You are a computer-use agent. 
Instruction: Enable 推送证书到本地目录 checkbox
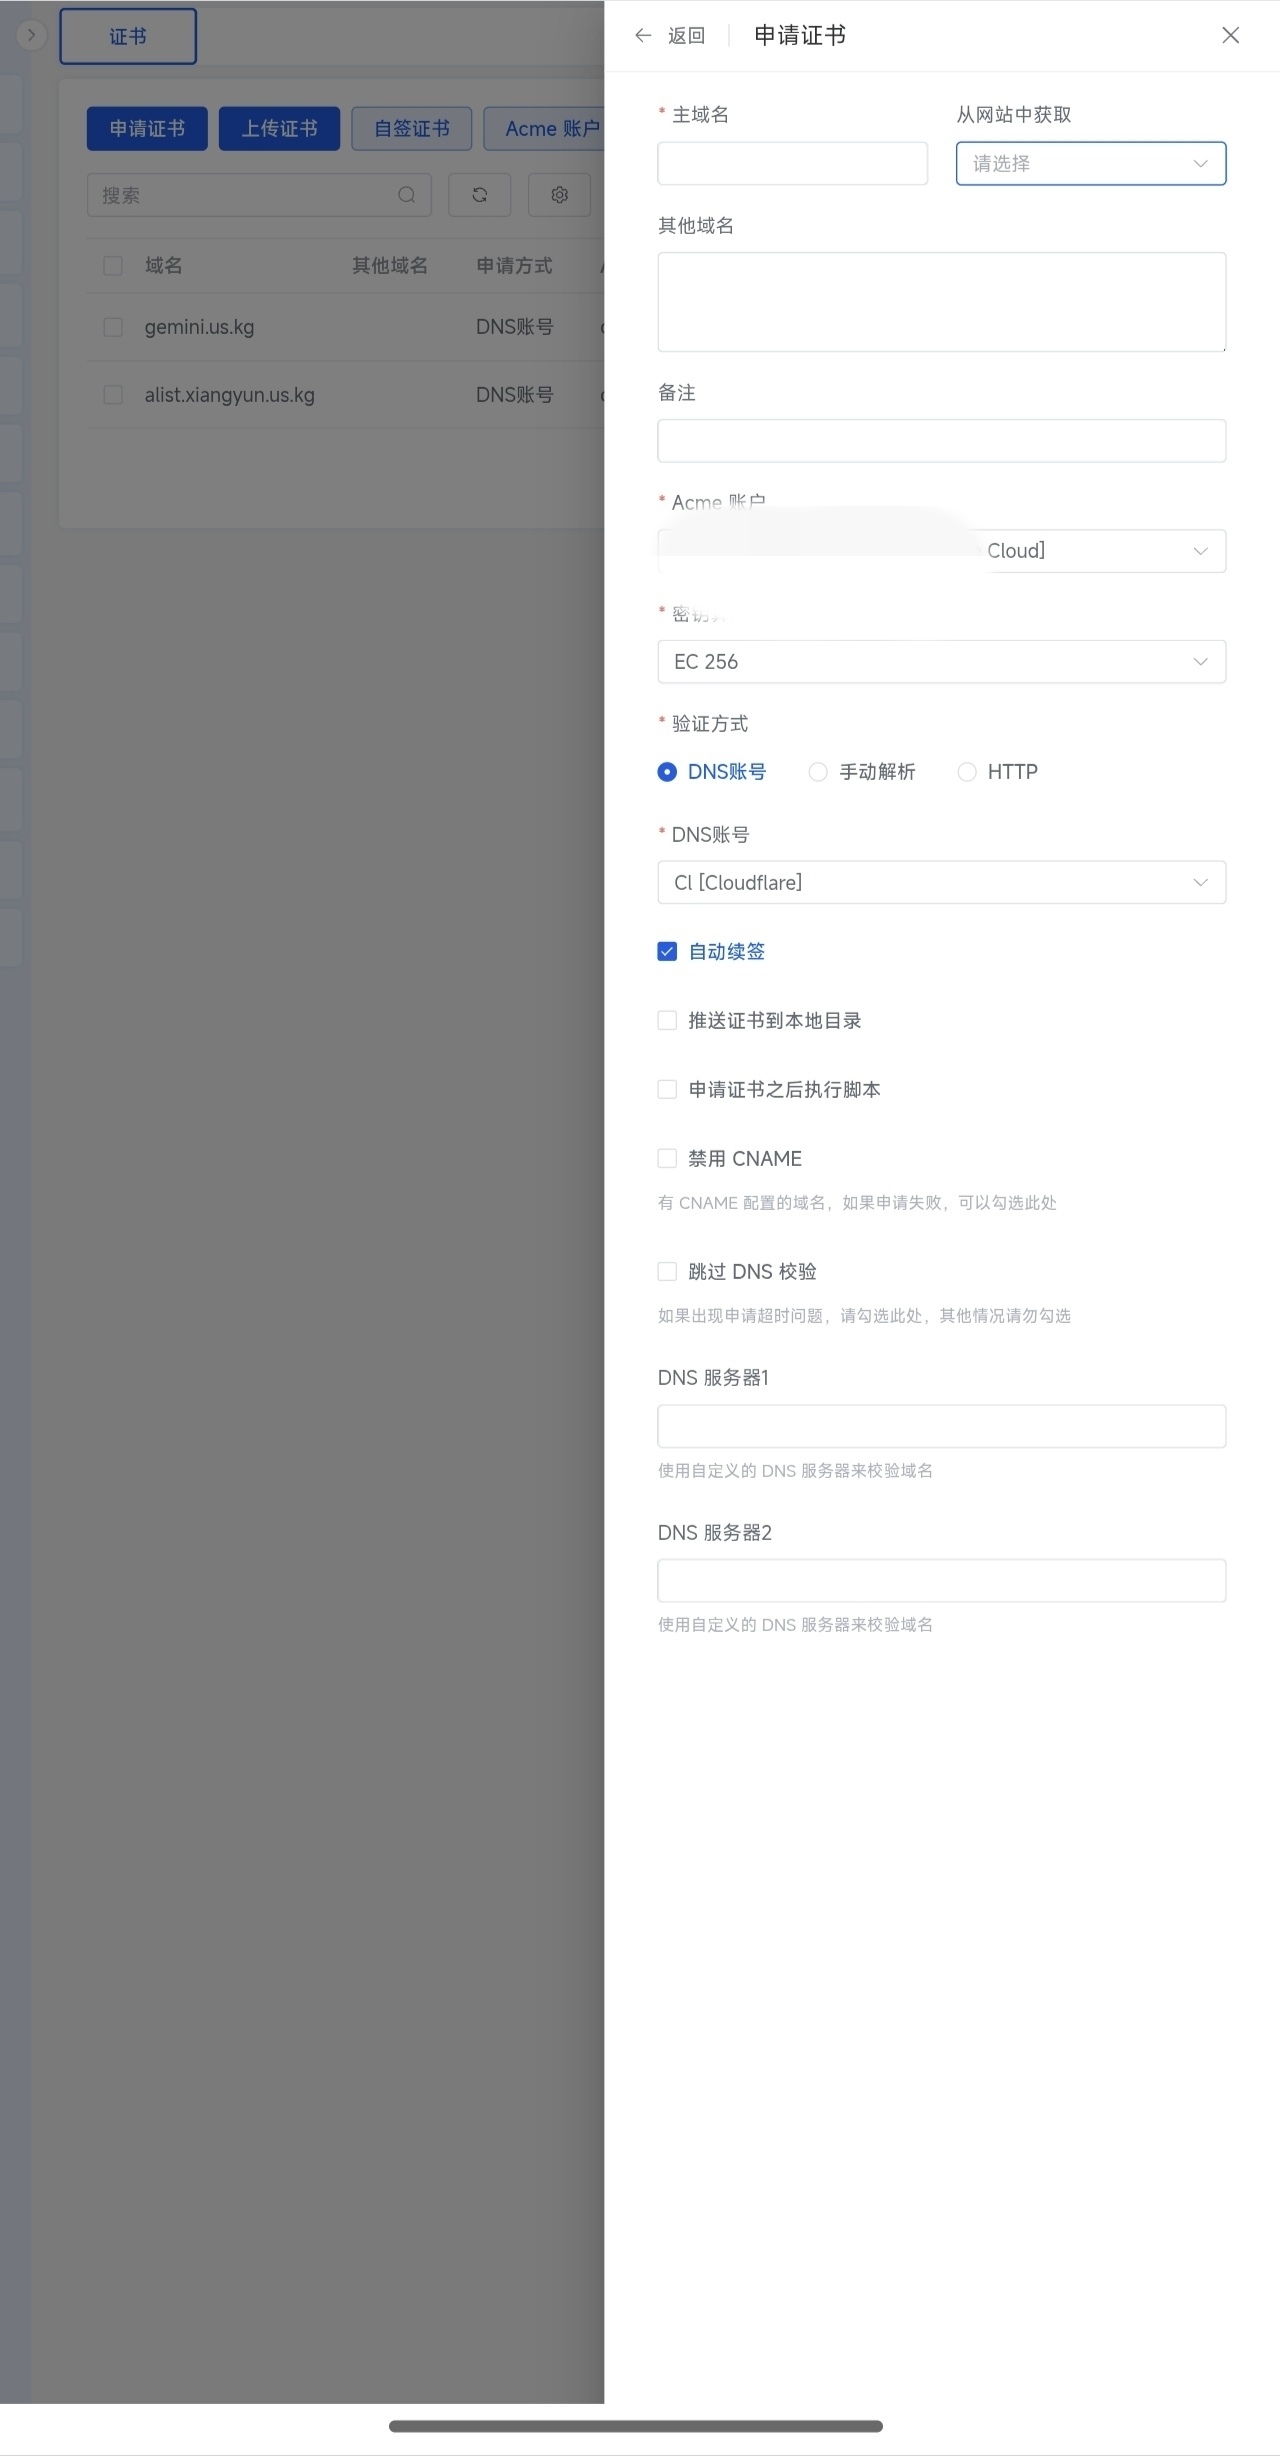[x=667, y=1021]
